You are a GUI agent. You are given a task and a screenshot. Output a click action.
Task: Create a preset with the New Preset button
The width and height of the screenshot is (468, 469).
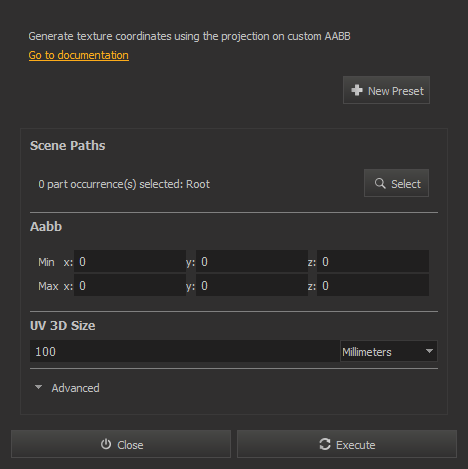click(386, 90)
